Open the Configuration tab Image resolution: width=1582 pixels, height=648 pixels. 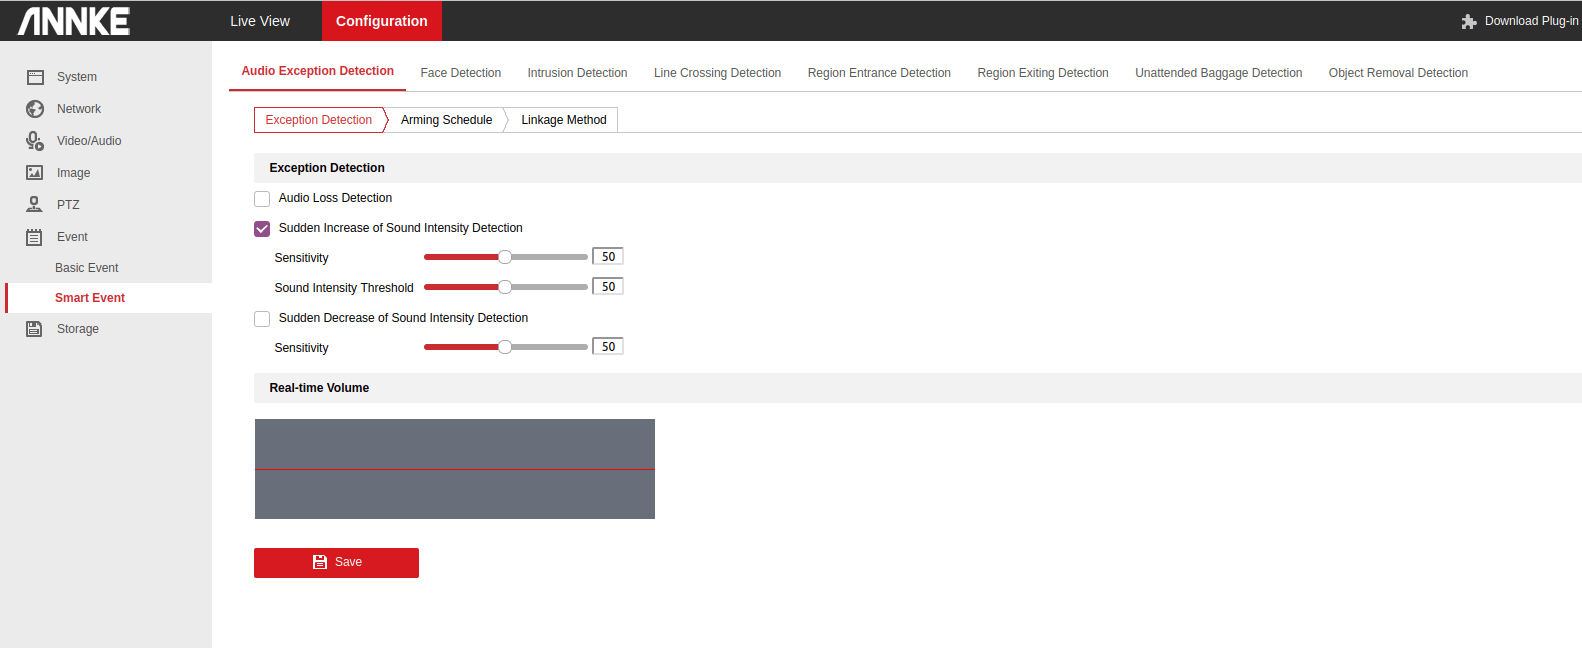pyautogui.click(x=382, y=21)
